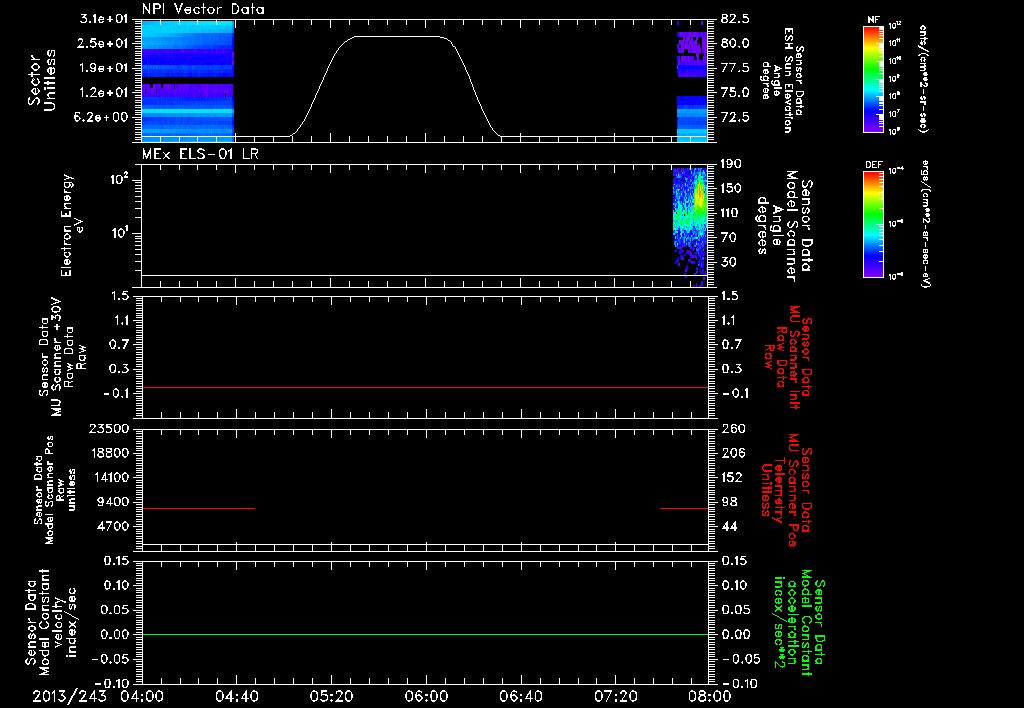This screenshot has height=708, width=1024.
Task: Click the '80.0' Sun elevation tick label
Action: [x=735, y=43]
